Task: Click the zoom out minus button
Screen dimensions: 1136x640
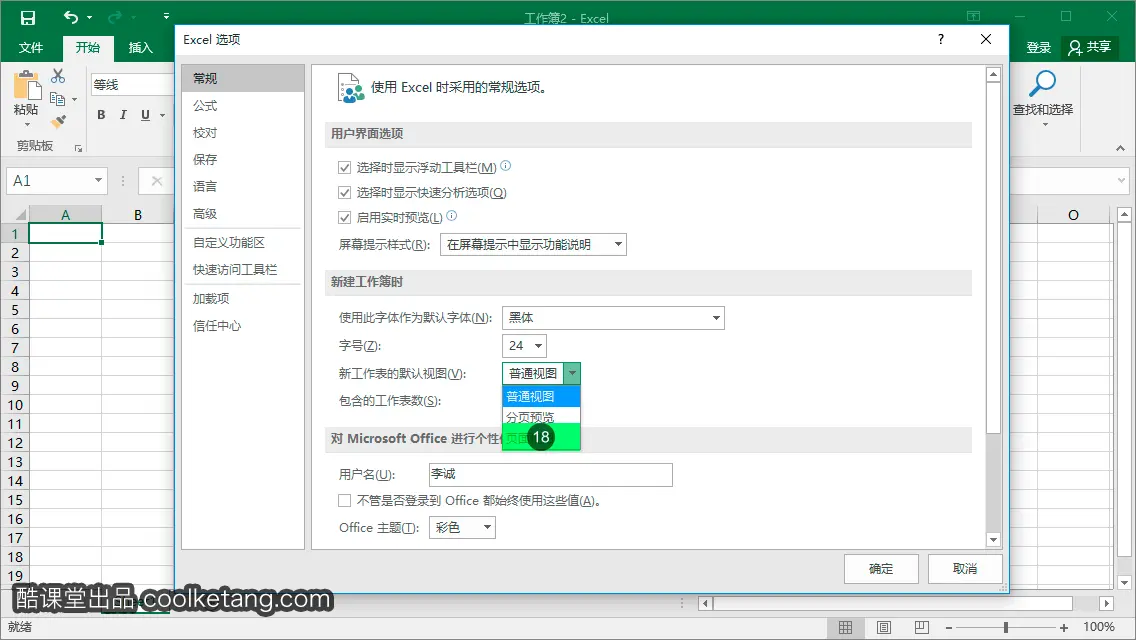Action: [x=948, y=628]
